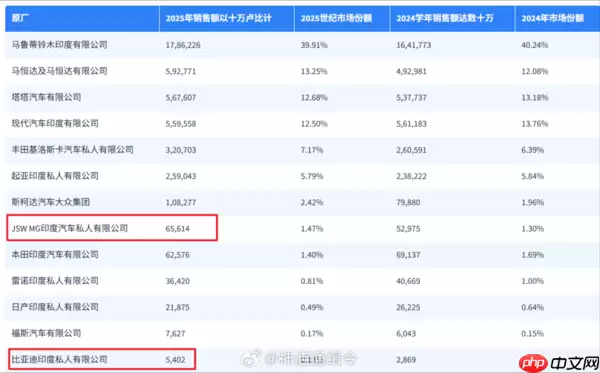Select the 1,08,277 value
Image resolution: width=600 pixels, height=373 pixels.
[x=181, y=202]
